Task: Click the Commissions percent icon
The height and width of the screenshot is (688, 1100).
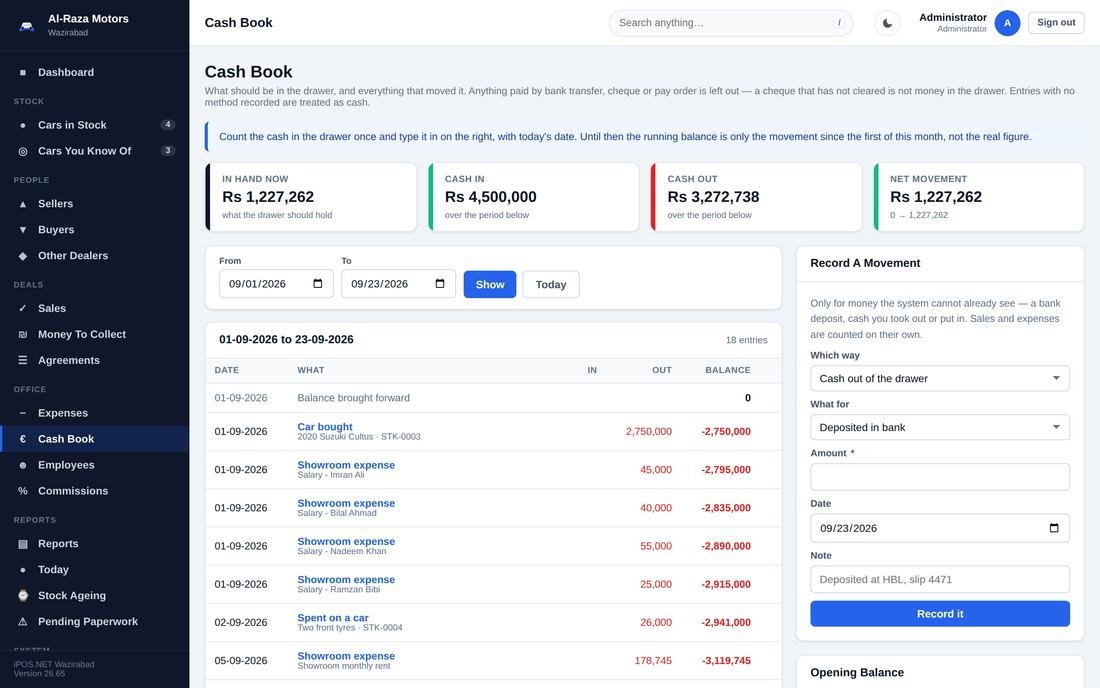Action: pyautogui.click(x=22, y=490)
